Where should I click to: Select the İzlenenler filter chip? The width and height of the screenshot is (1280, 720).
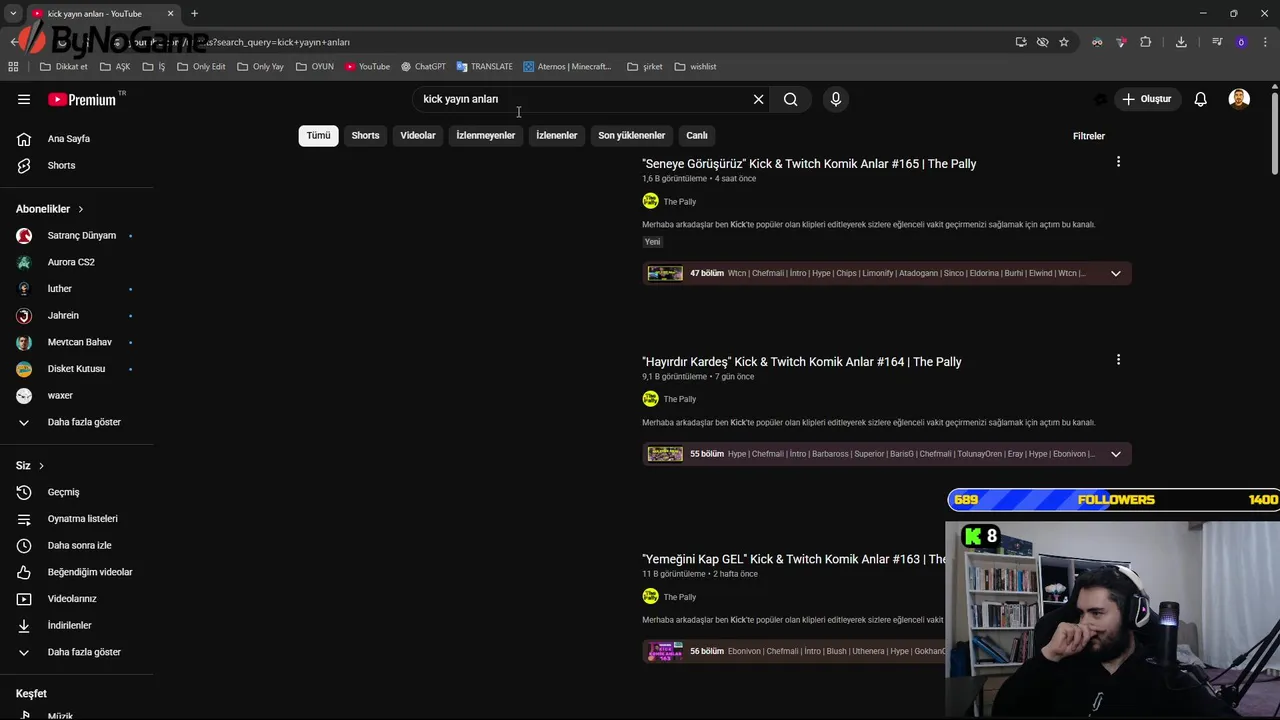coord(556,135)
